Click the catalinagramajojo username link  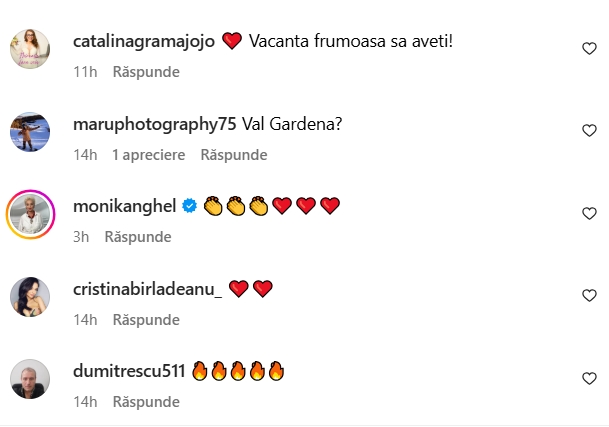[144, 41]
